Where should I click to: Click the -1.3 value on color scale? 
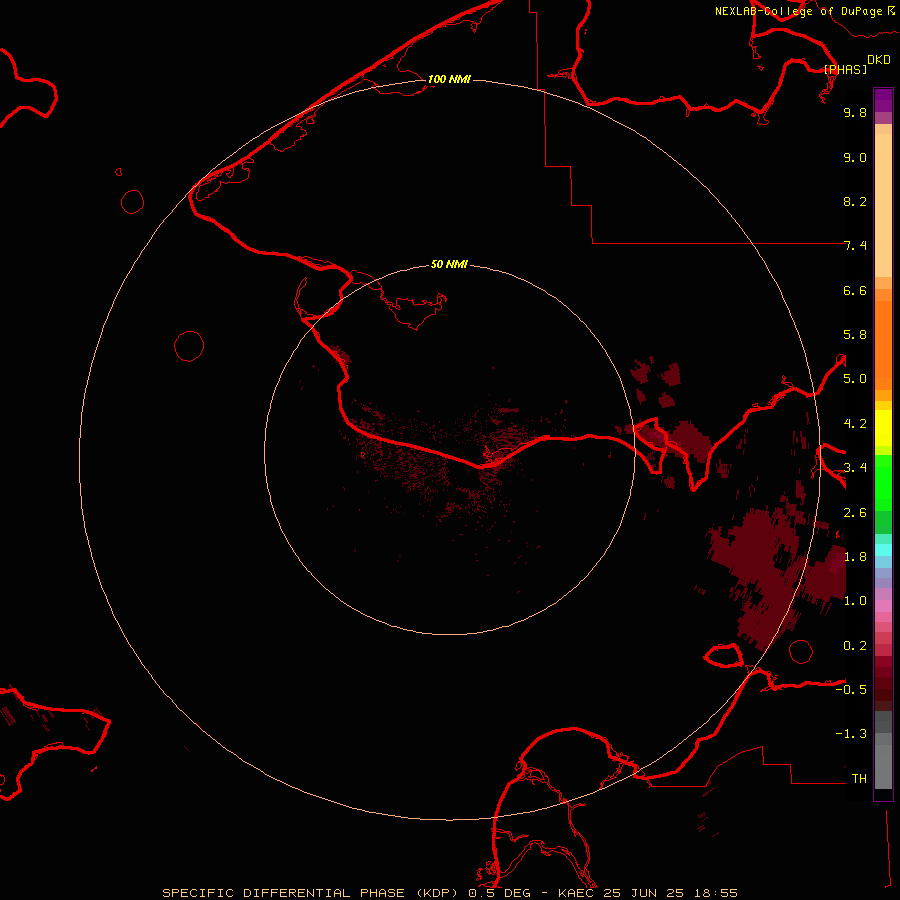click(851, 734)
